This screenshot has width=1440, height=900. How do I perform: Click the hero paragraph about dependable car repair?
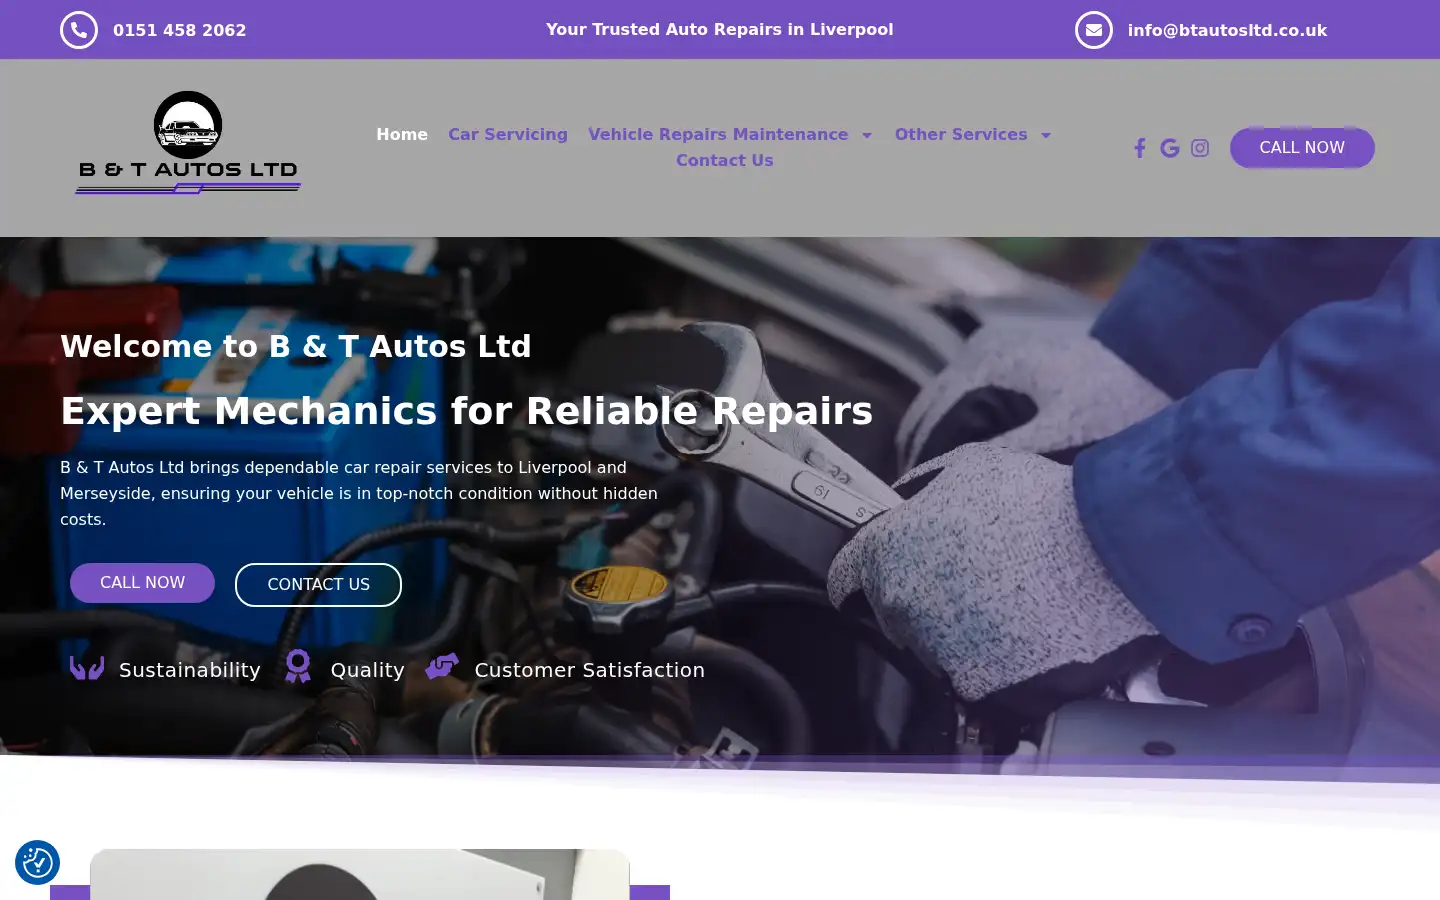tap(360, 493)
